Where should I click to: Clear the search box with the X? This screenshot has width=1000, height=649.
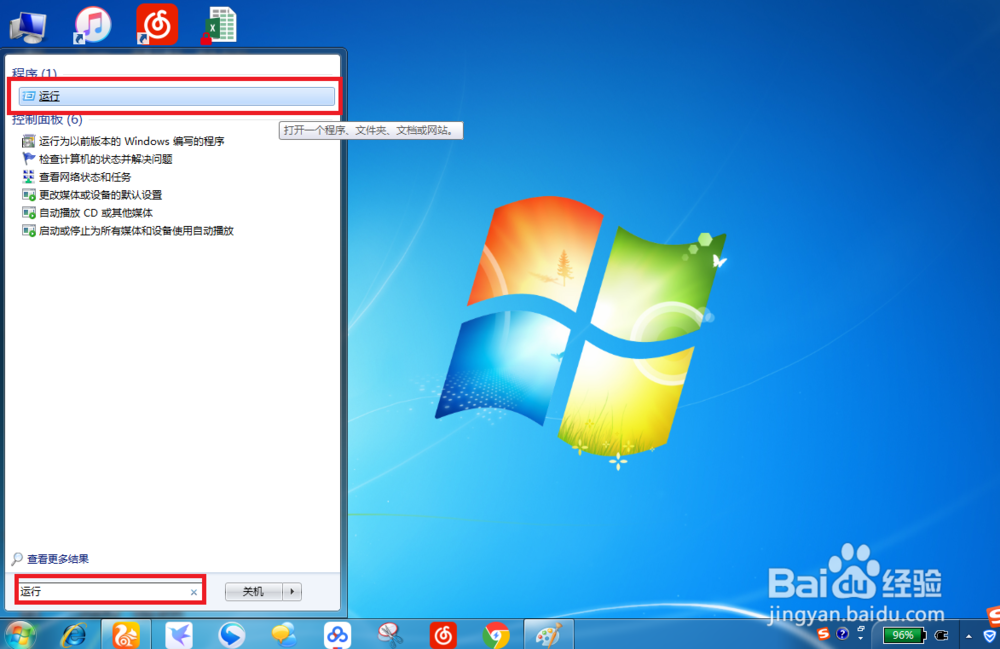pos(194,592)
